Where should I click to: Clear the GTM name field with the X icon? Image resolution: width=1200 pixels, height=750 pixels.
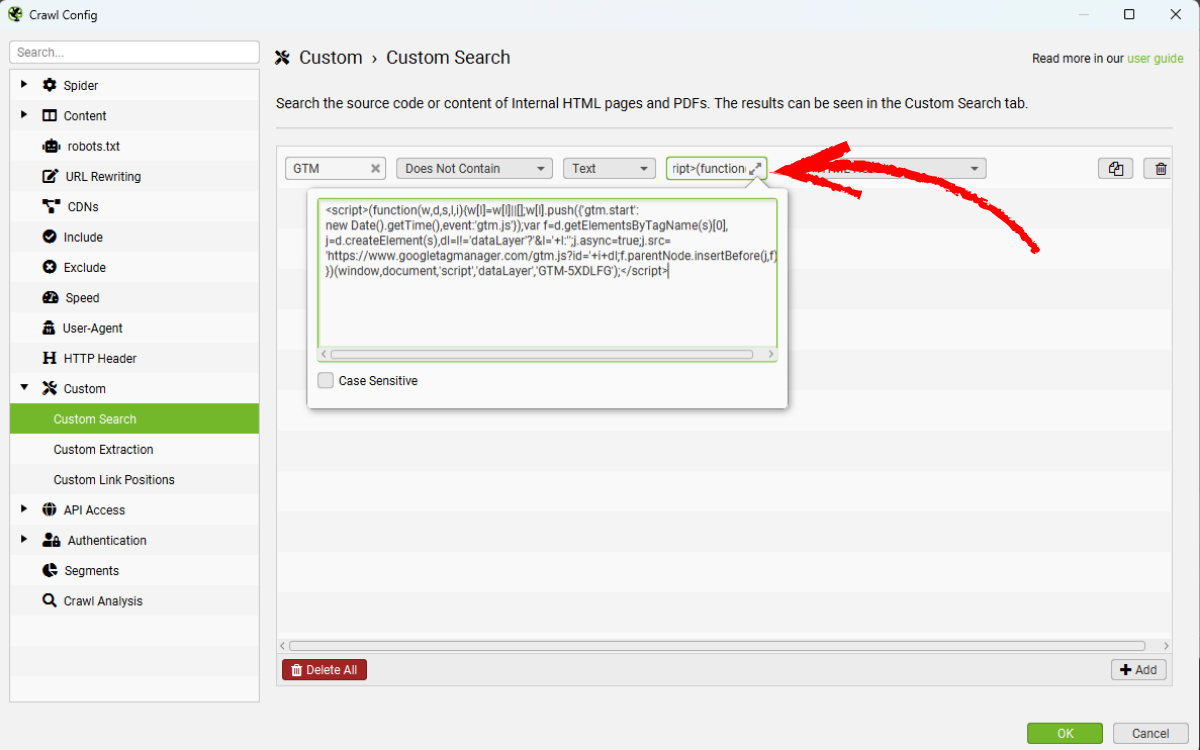(376, 169)
